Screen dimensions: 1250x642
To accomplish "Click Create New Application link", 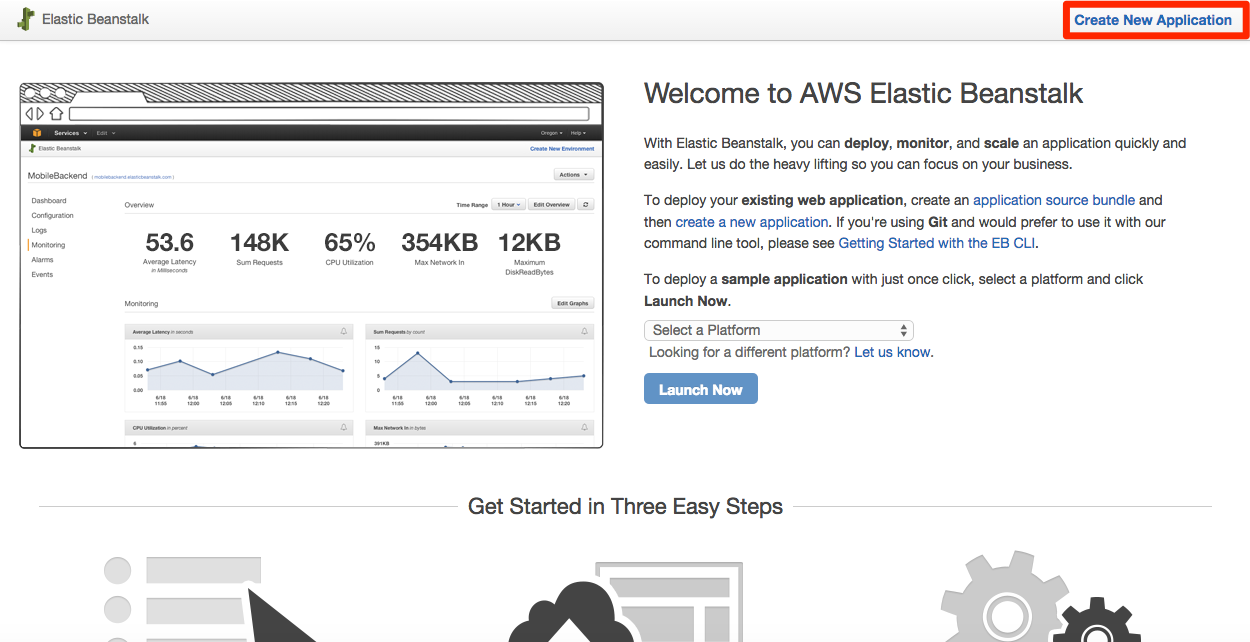I will pyautogui.click(x=1153, y=20).
